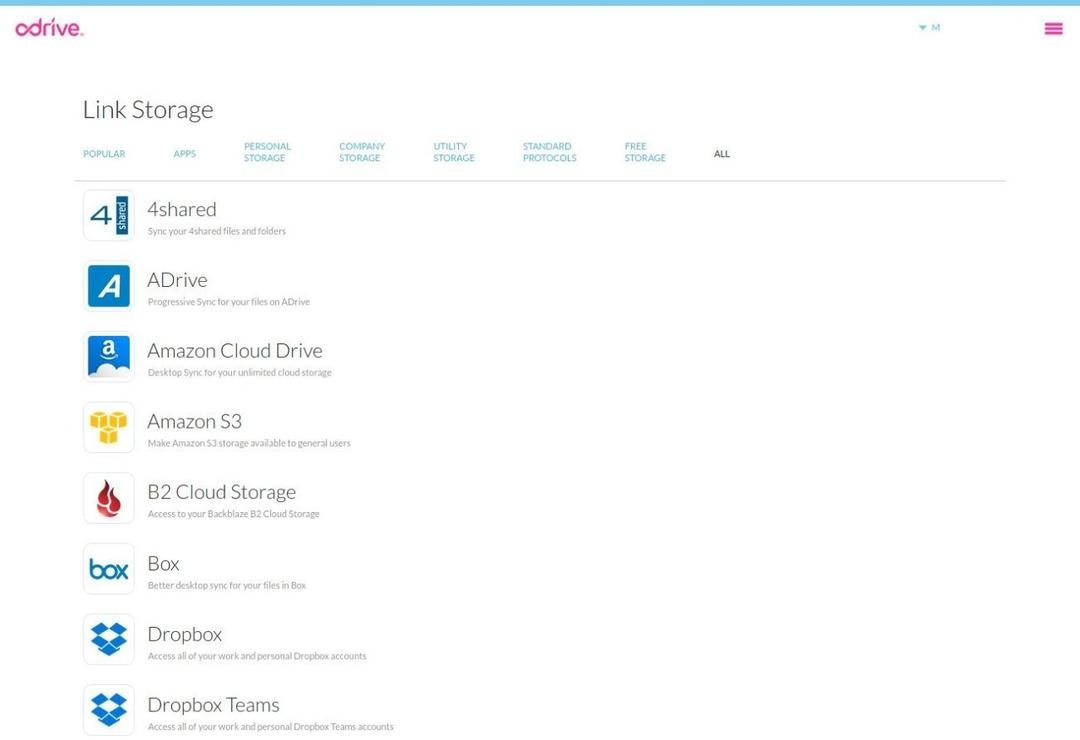Viewport: 1080px width, 740px height.
Task: Open the ADrive title link
Action: pos(177,280)
